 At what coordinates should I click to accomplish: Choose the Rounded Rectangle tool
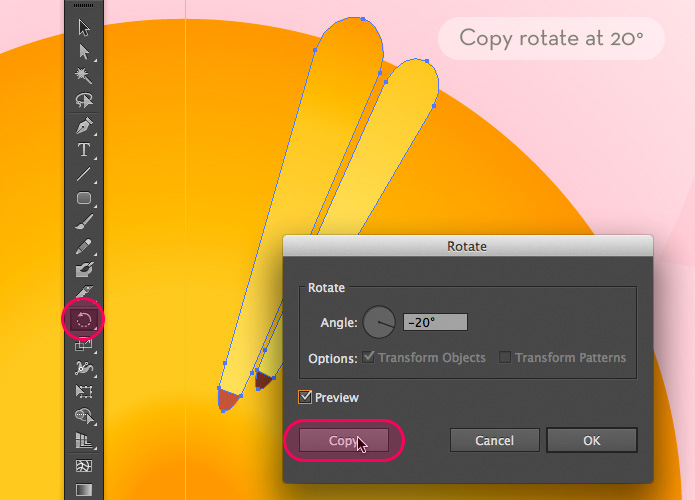(84, 198)
